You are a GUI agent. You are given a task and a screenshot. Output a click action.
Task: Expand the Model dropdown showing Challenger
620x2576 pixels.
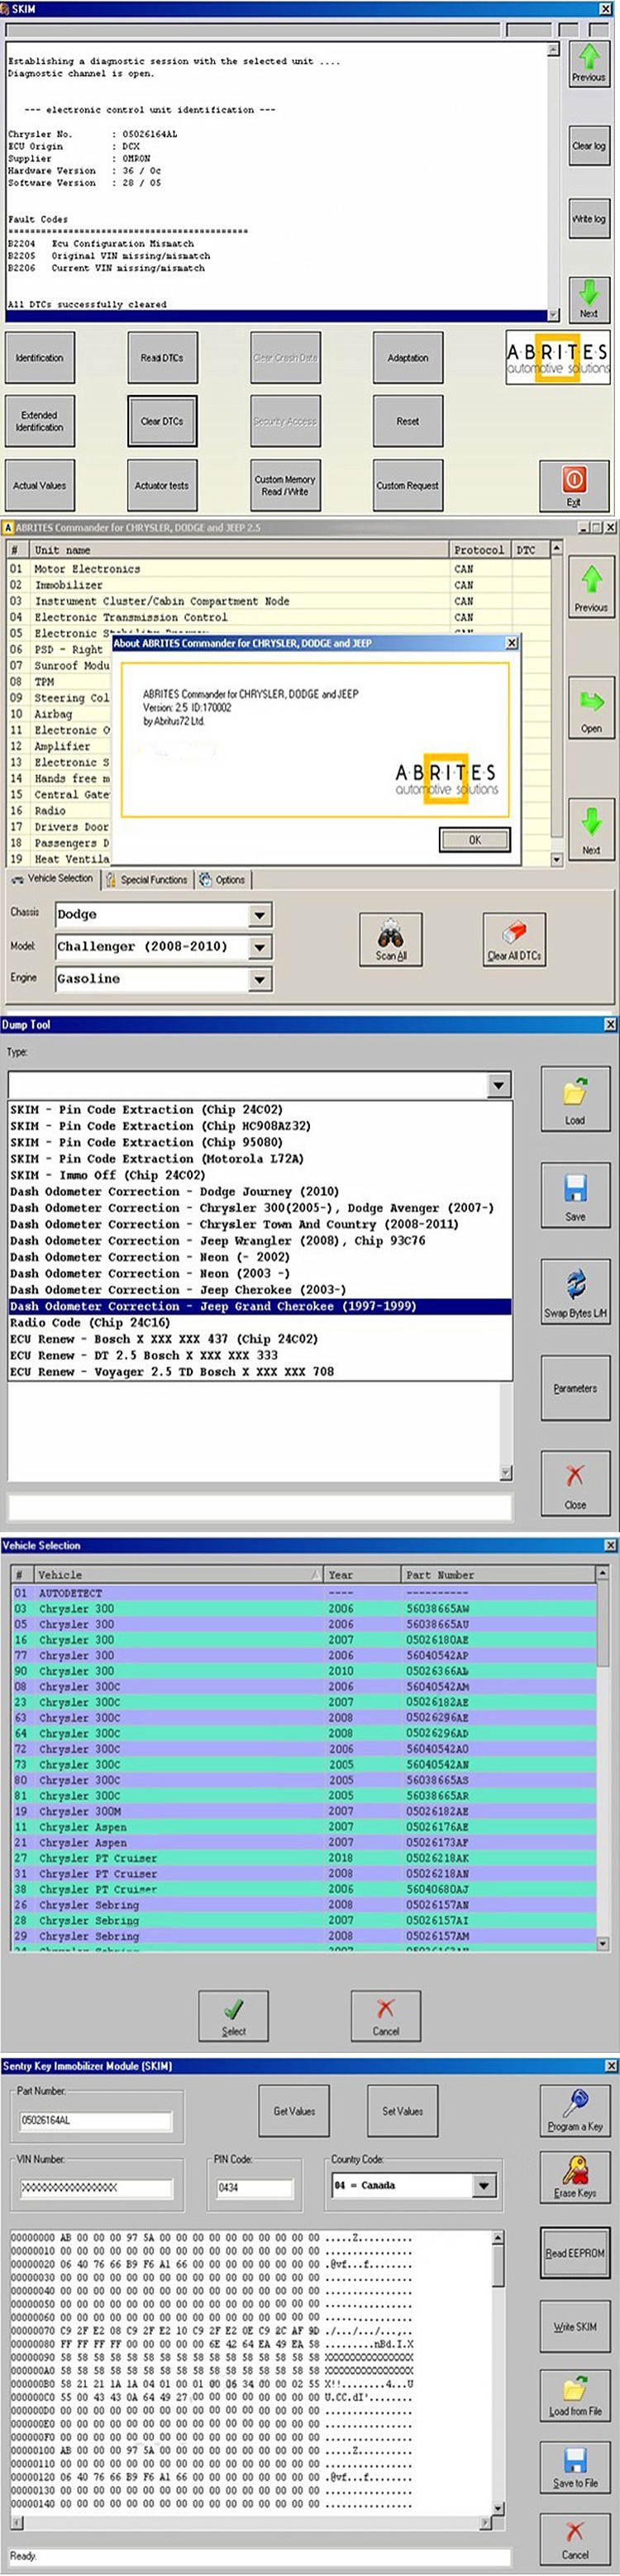[x=259, y=947]
